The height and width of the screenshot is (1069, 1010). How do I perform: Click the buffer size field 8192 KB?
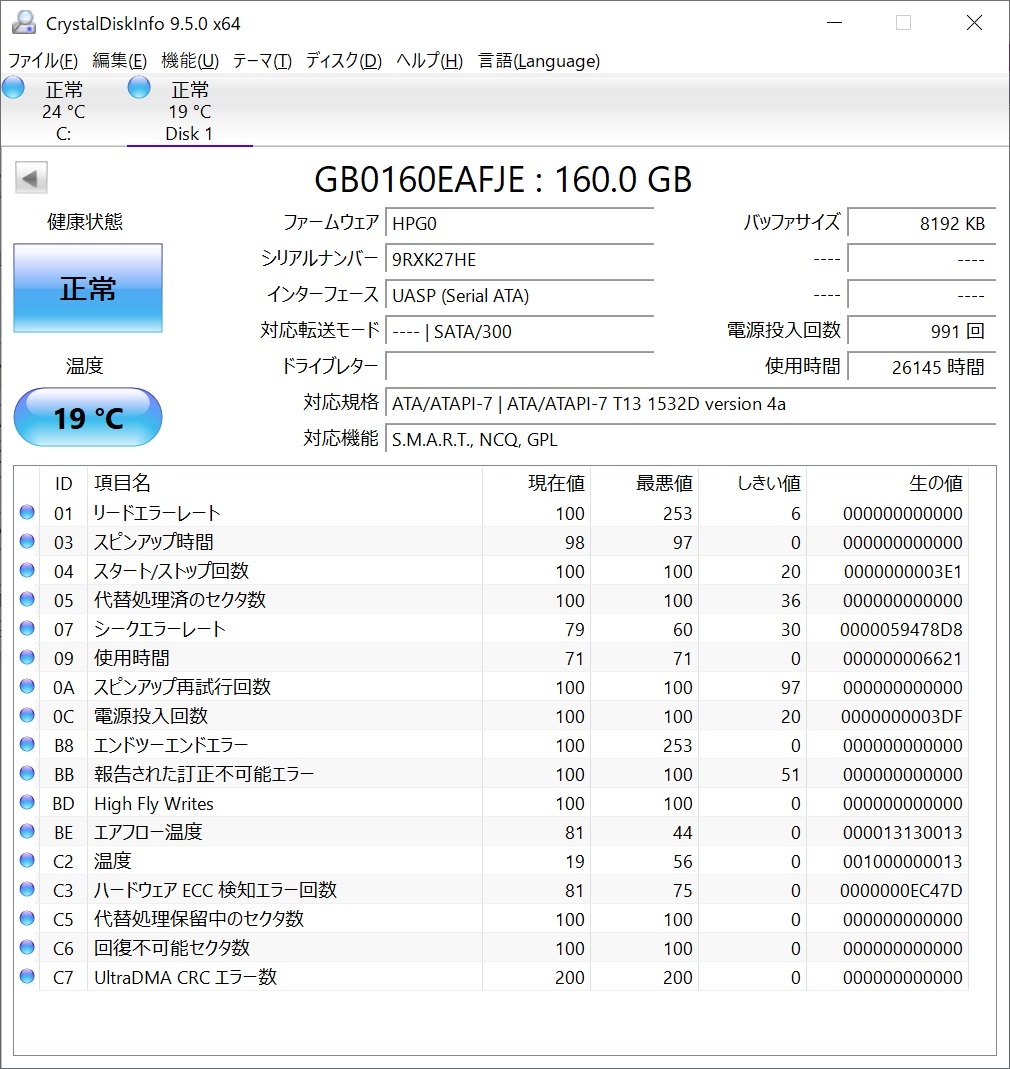(x=921, y=224)
